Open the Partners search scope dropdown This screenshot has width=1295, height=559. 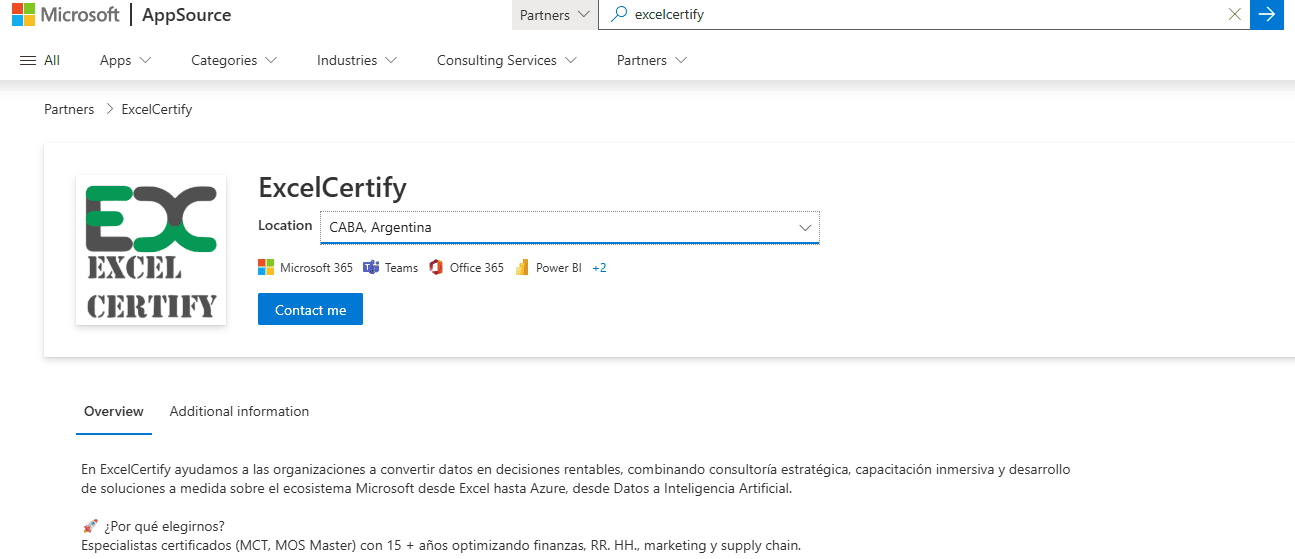[554, 15]
